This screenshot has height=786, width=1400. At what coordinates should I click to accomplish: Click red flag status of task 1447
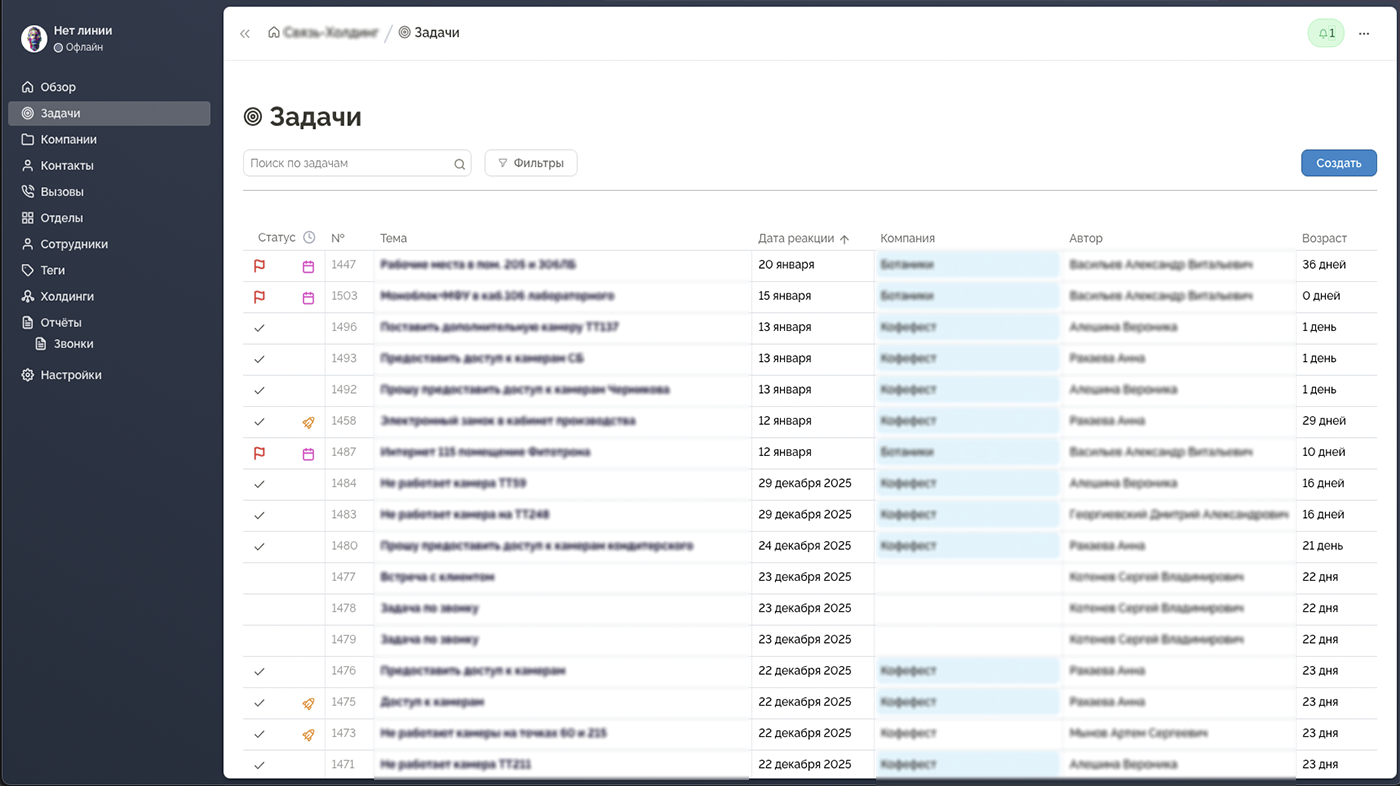259,265
